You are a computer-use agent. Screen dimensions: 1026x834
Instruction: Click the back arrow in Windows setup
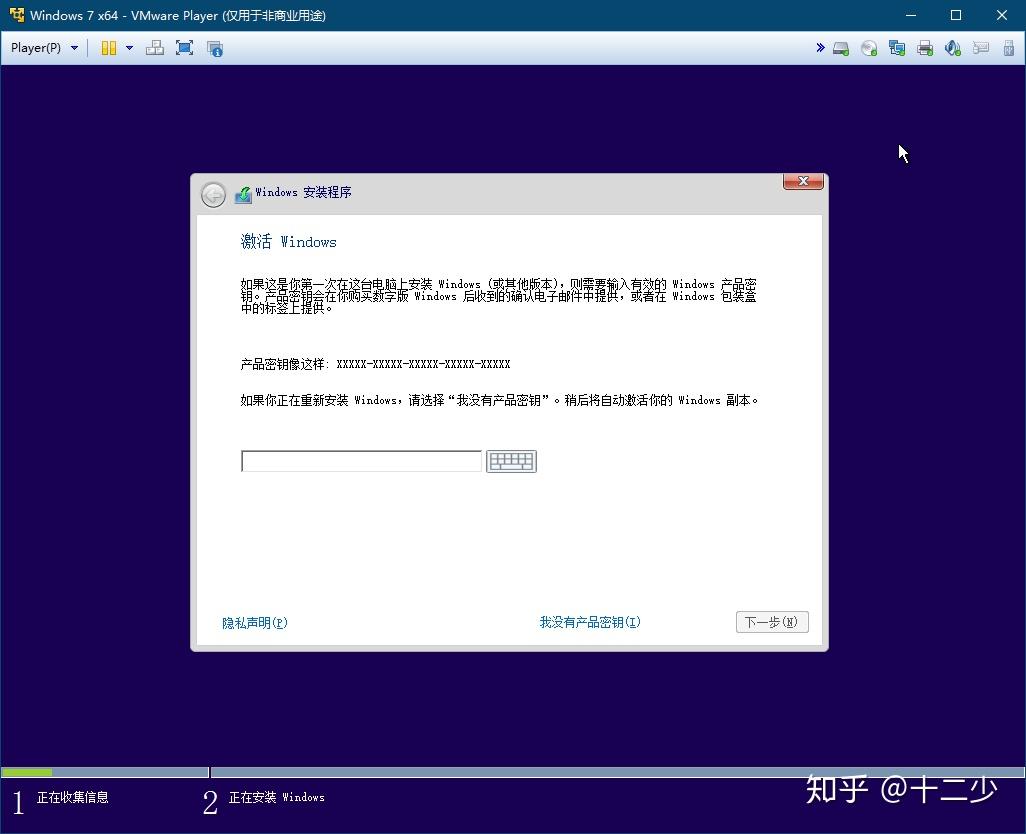point(213,194)
